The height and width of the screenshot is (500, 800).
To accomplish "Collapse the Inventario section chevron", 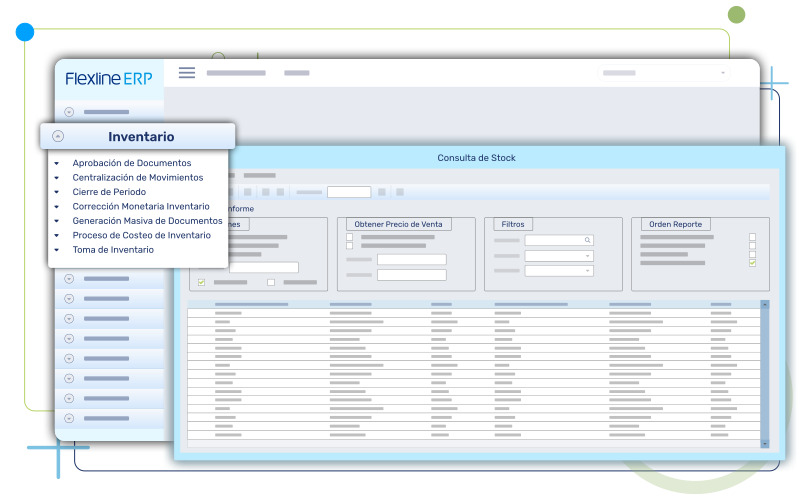I will pos(58,137).
